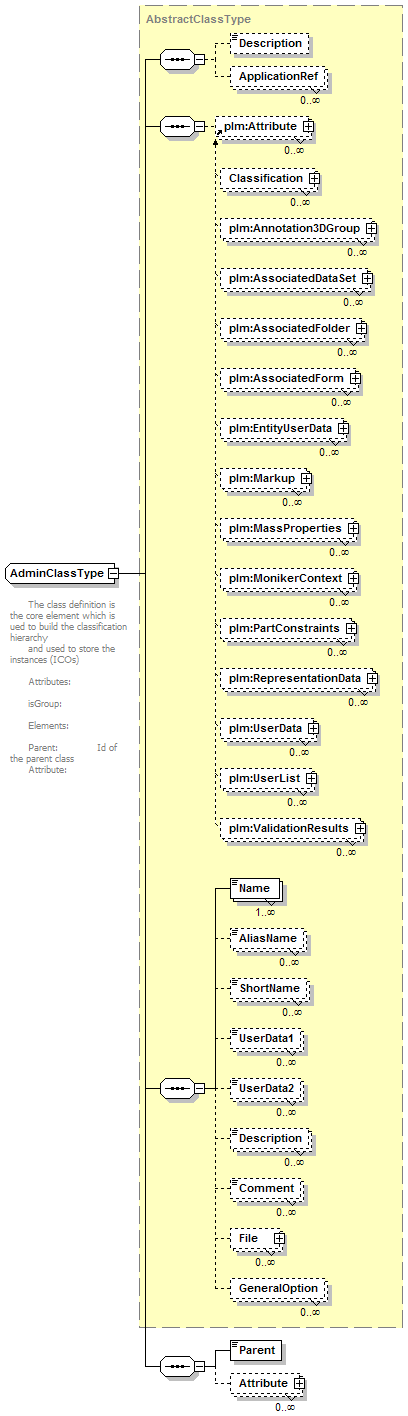Expand plm:MassProperties plus icon
Screen dimensions: 408x1416
tap(353, 528)
